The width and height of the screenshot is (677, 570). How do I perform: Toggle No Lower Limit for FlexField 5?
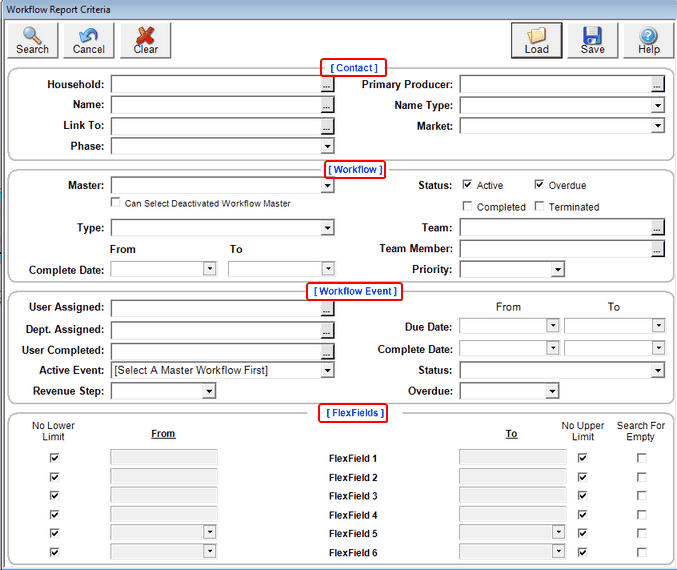tap(54, 533)
